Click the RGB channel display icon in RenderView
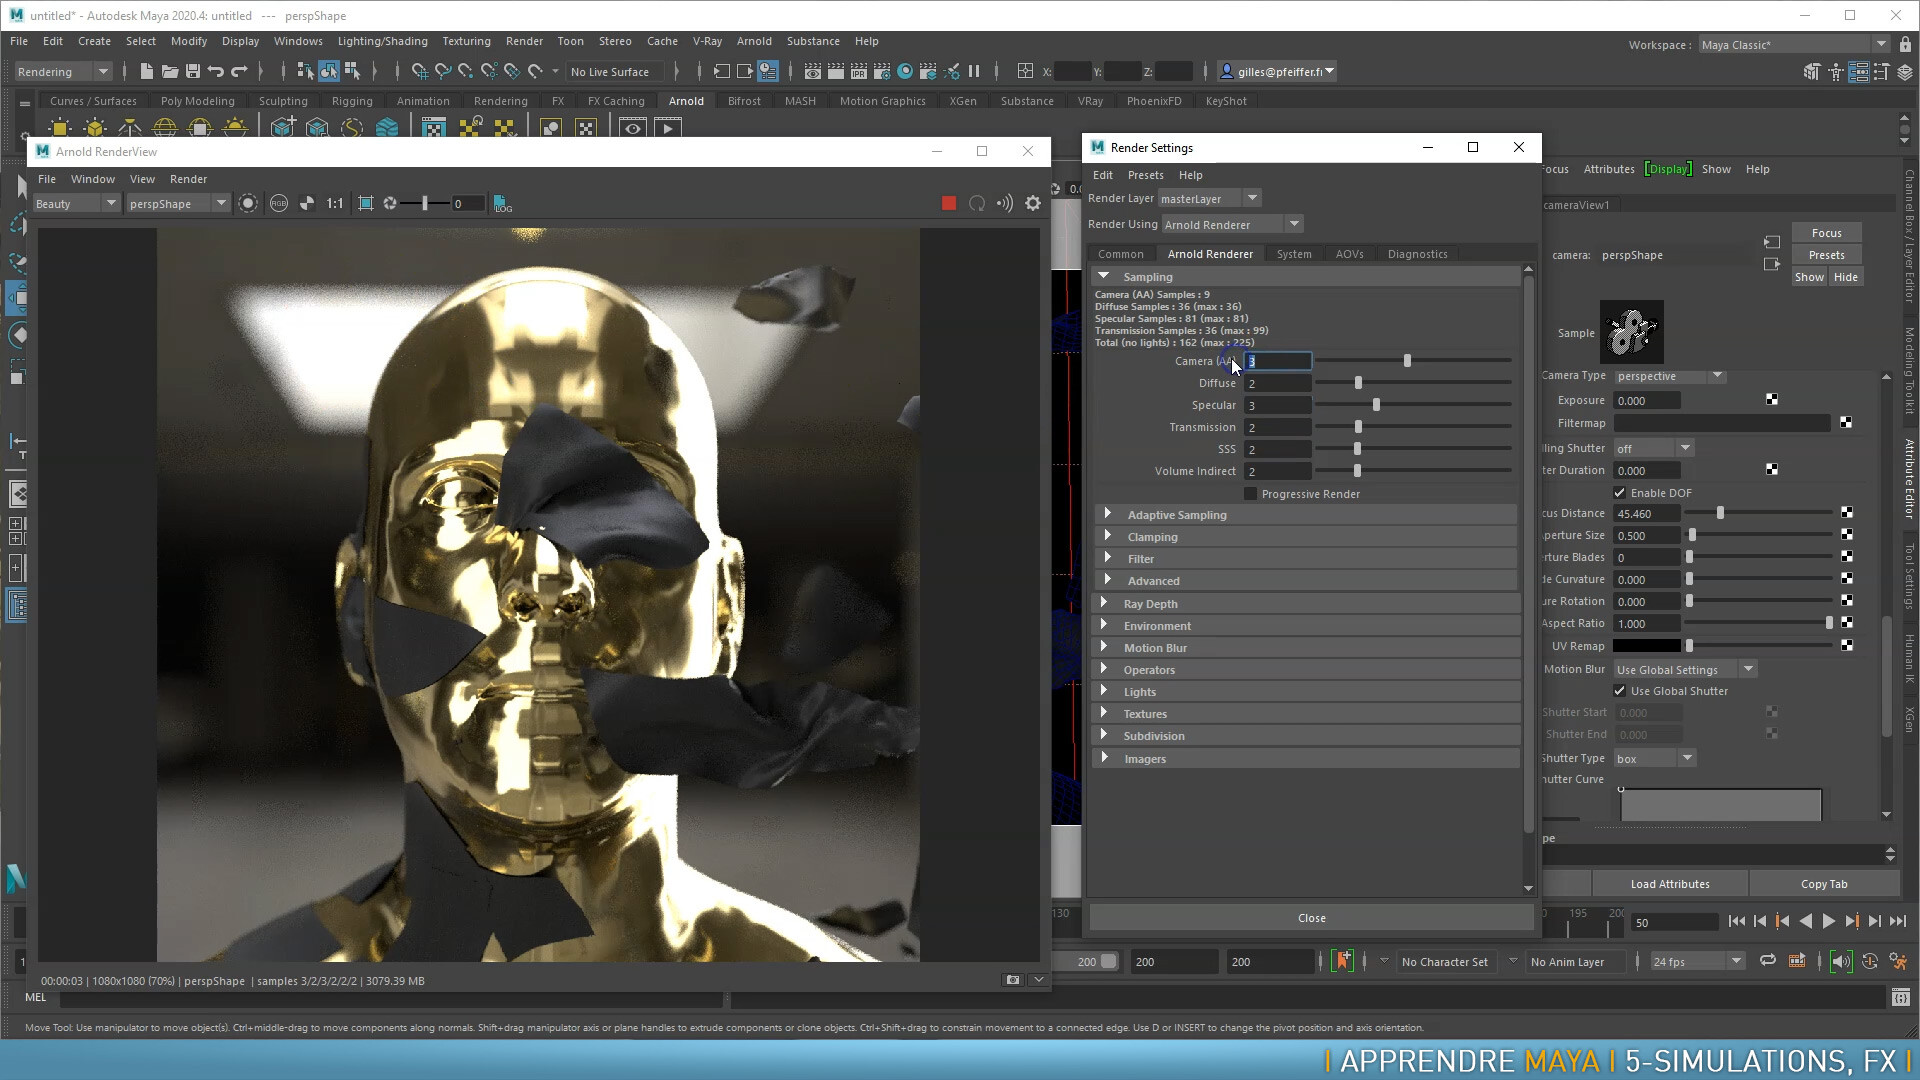Image resolution: width=1920 pixels, height=1080 pixels. coord(278,203)
